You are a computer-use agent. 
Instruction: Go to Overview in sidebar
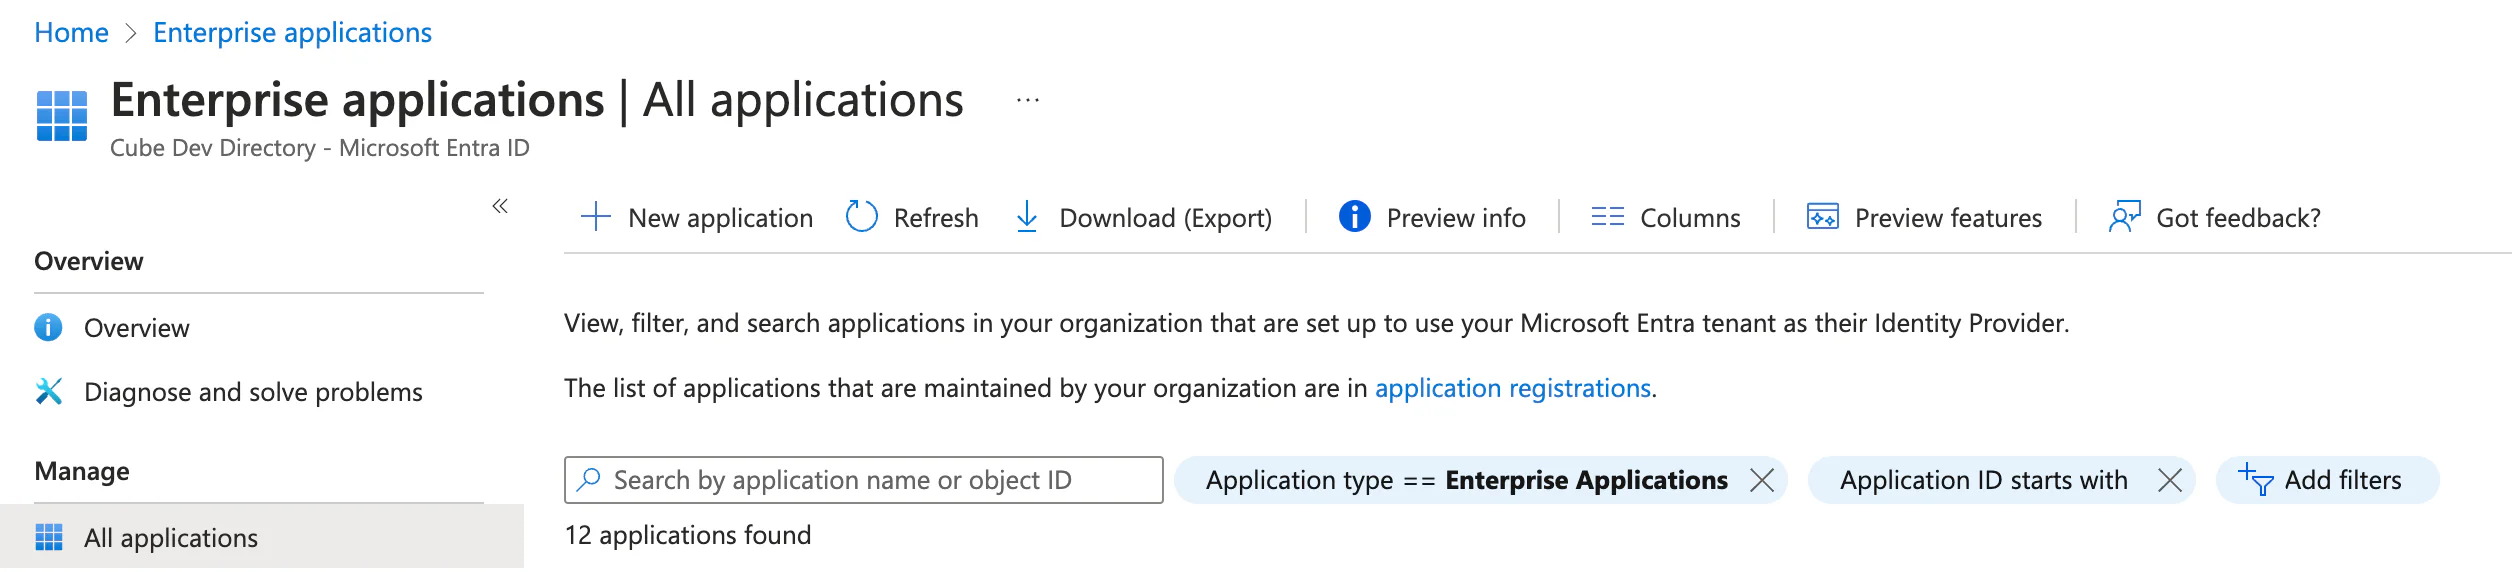click(136, 328)
